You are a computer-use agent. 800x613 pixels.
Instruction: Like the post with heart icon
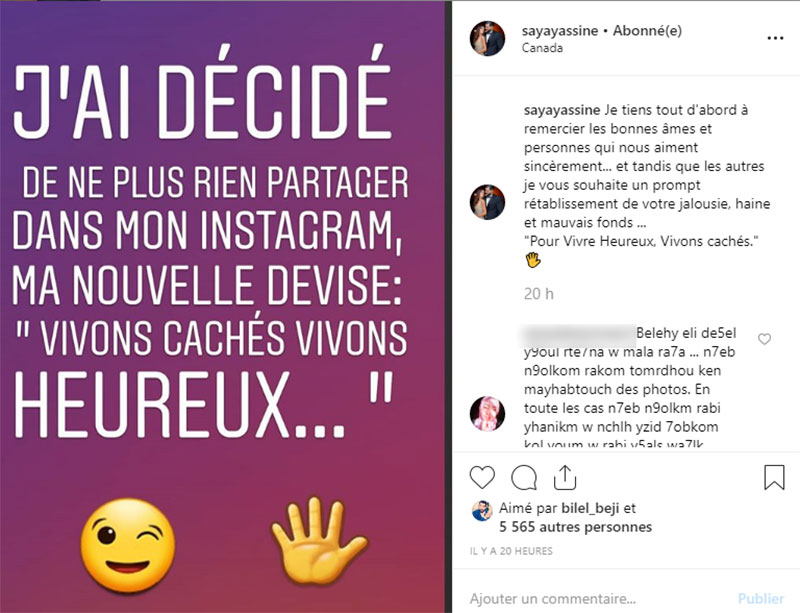482,478
